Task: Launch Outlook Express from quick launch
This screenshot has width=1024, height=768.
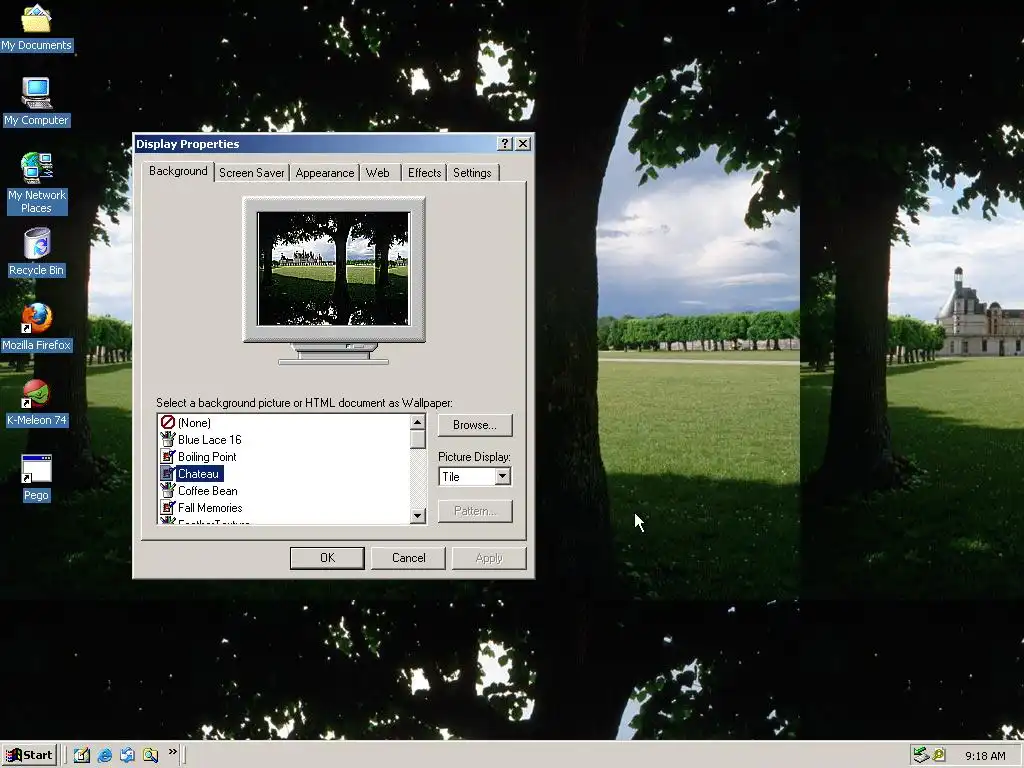Action: [127, 755]
